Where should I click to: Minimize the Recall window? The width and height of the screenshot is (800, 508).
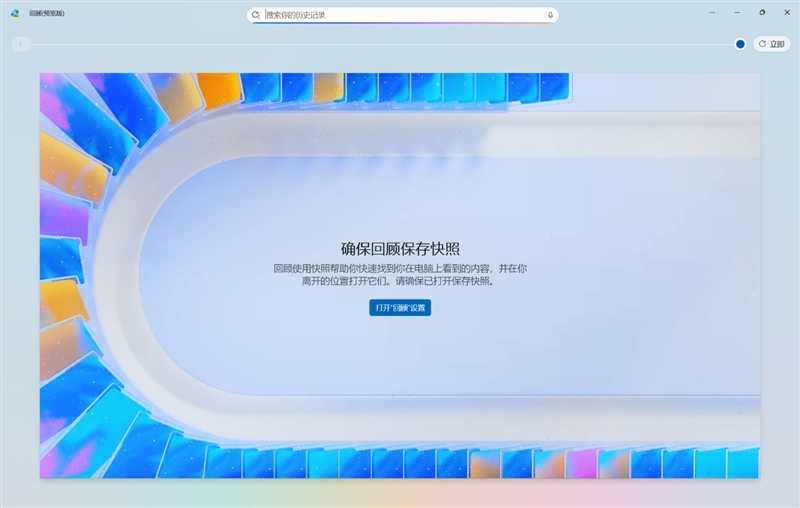737,12
